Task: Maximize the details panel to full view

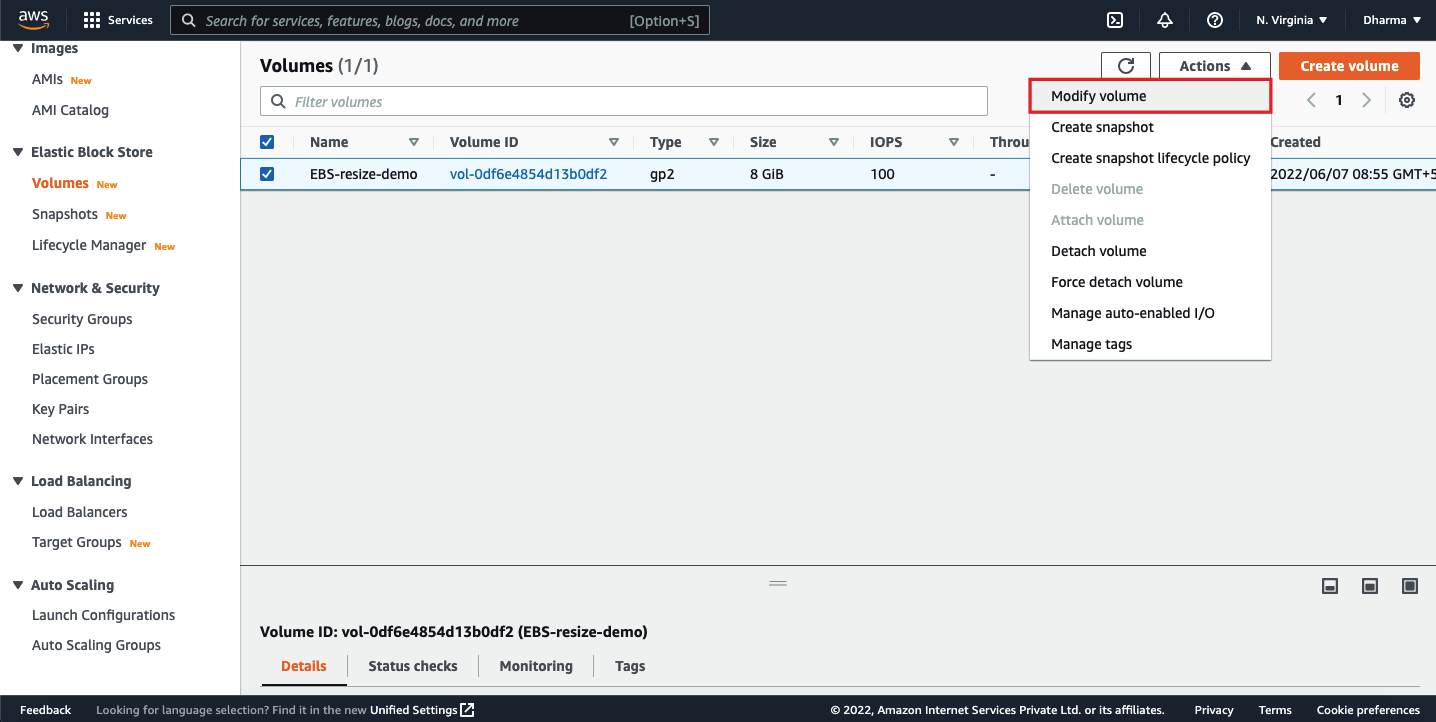Action: pos(1410,586)
